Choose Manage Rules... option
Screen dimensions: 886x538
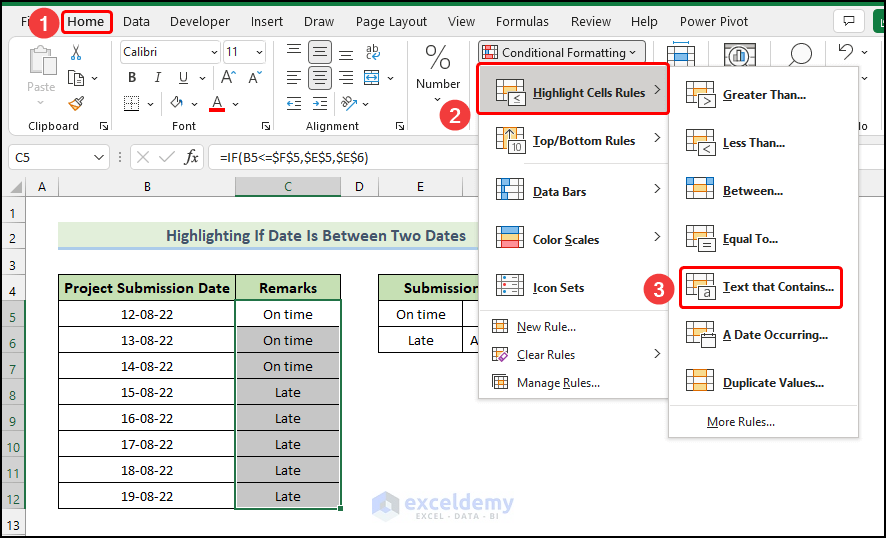pyautogui.click(x=573, y=383)
